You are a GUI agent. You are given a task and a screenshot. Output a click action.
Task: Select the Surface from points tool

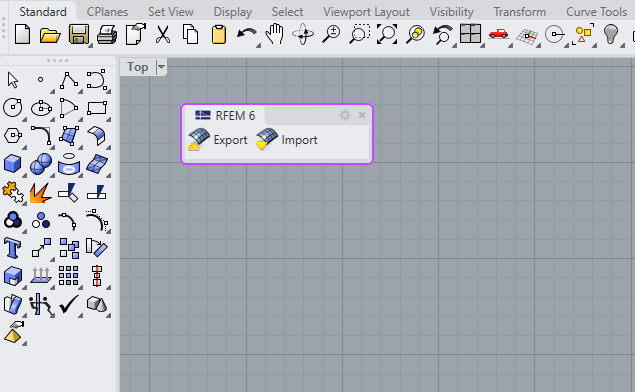[69, 136]
